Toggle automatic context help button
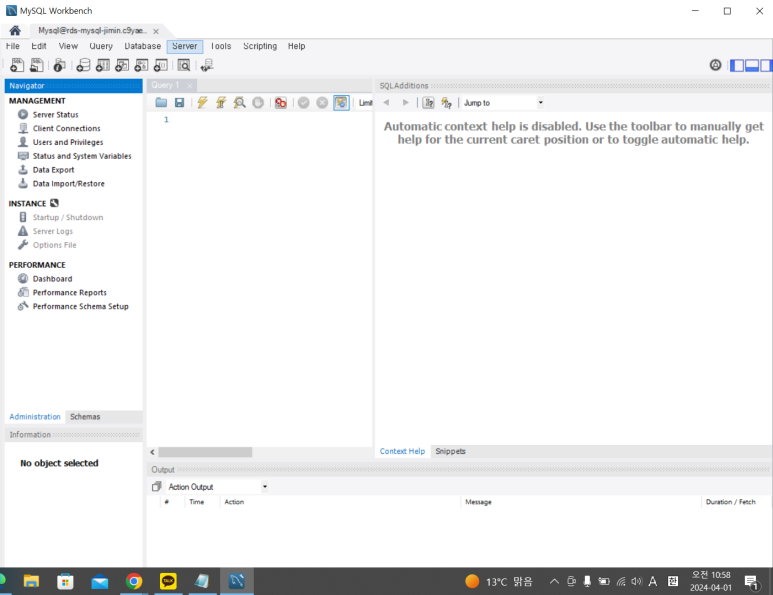 [x=428, y=103]
